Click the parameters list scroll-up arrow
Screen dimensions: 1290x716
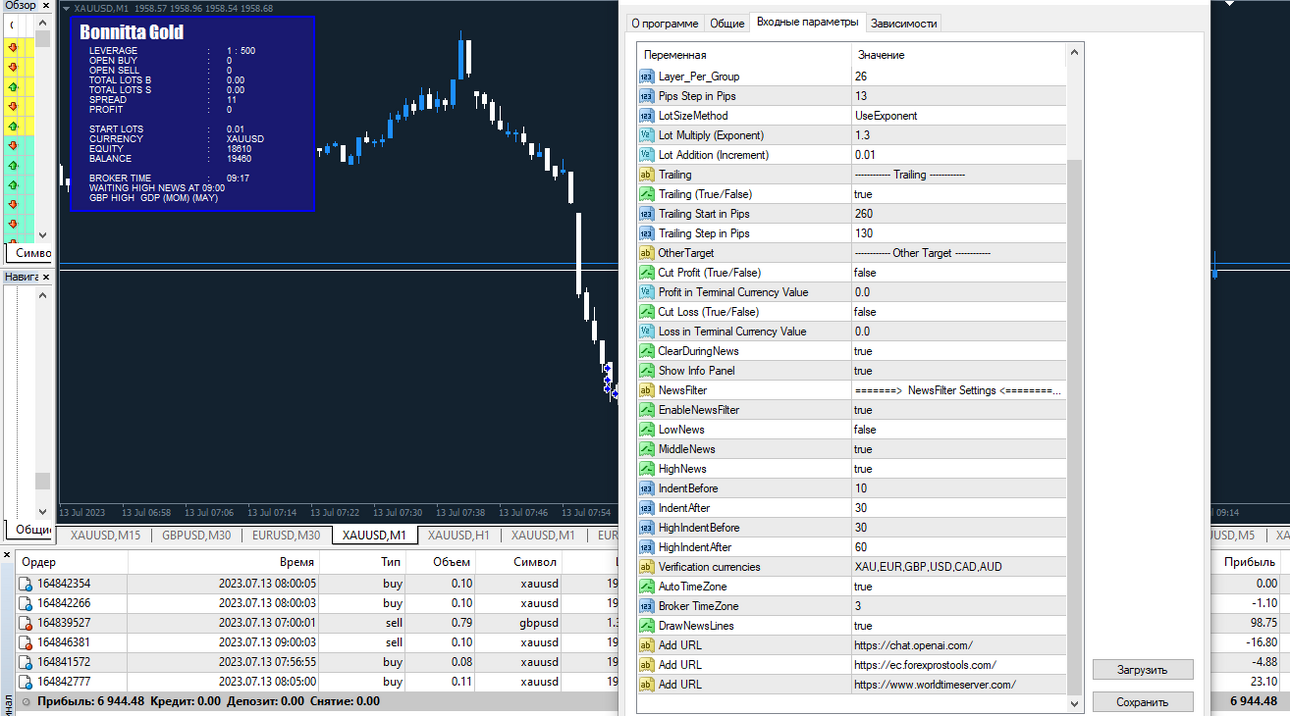click(x=1075, y=51)
